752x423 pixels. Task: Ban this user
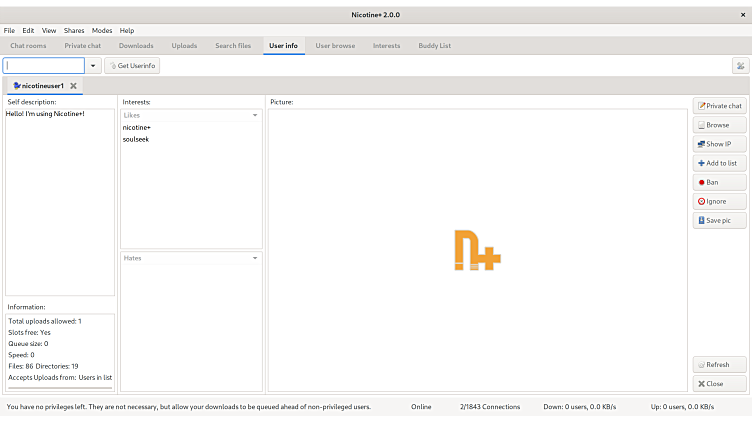[x=719, y=182]
